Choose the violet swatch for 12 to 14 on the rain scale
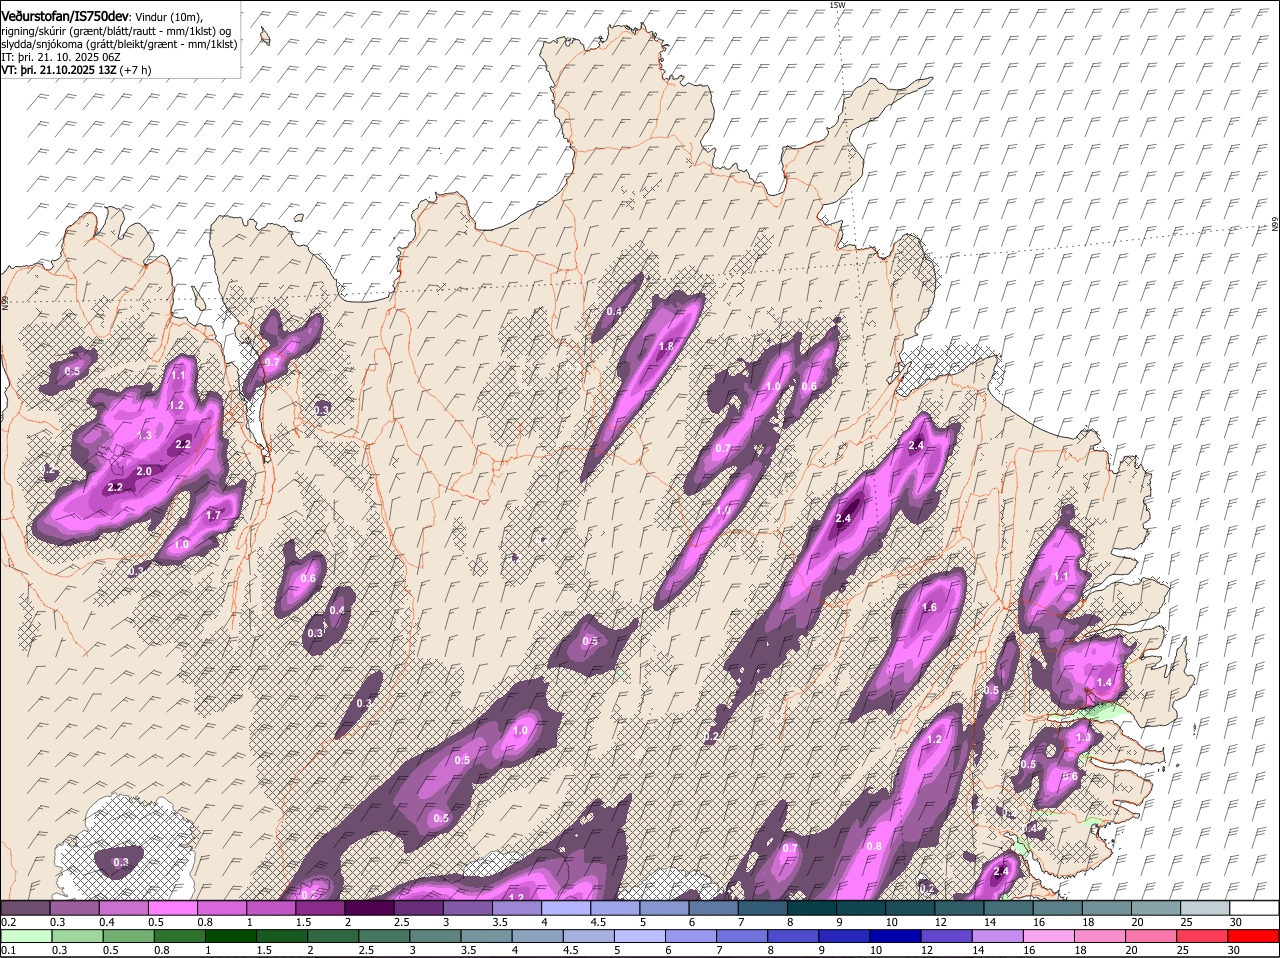 point(947,937)
